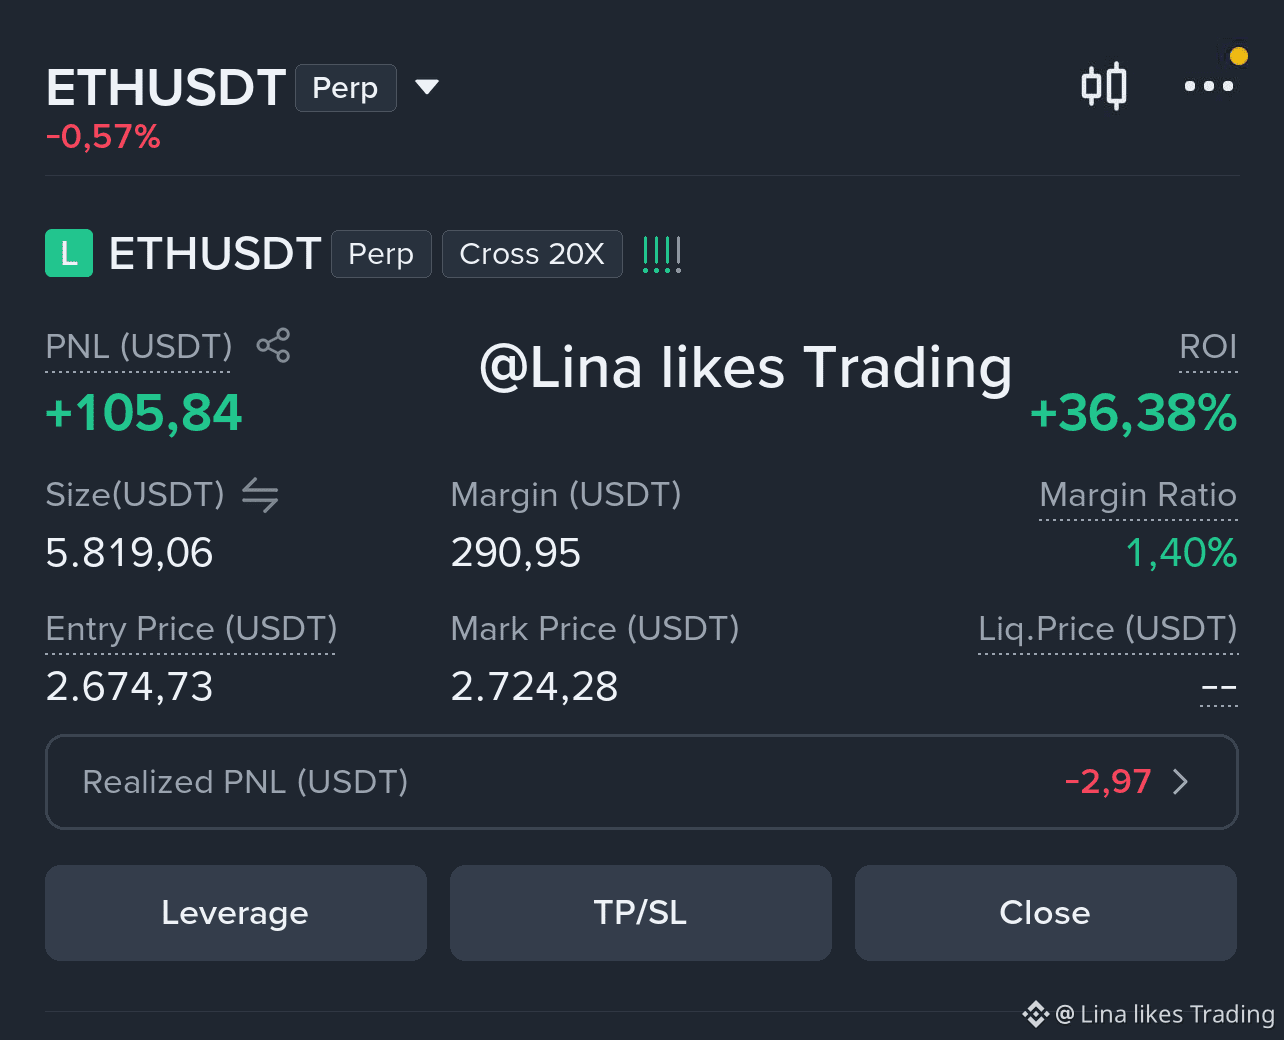Image resolution: width=1284 pixels, height=1040 pixels.
Task: Click the Liq.Price (USDT) label
Action: 1108,629
